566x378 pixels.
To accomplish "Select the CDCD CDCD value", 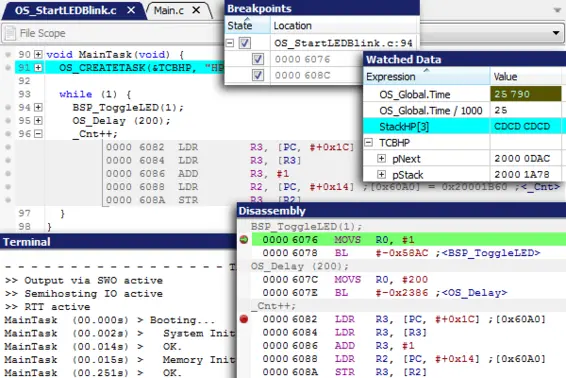I will point(522,126).
